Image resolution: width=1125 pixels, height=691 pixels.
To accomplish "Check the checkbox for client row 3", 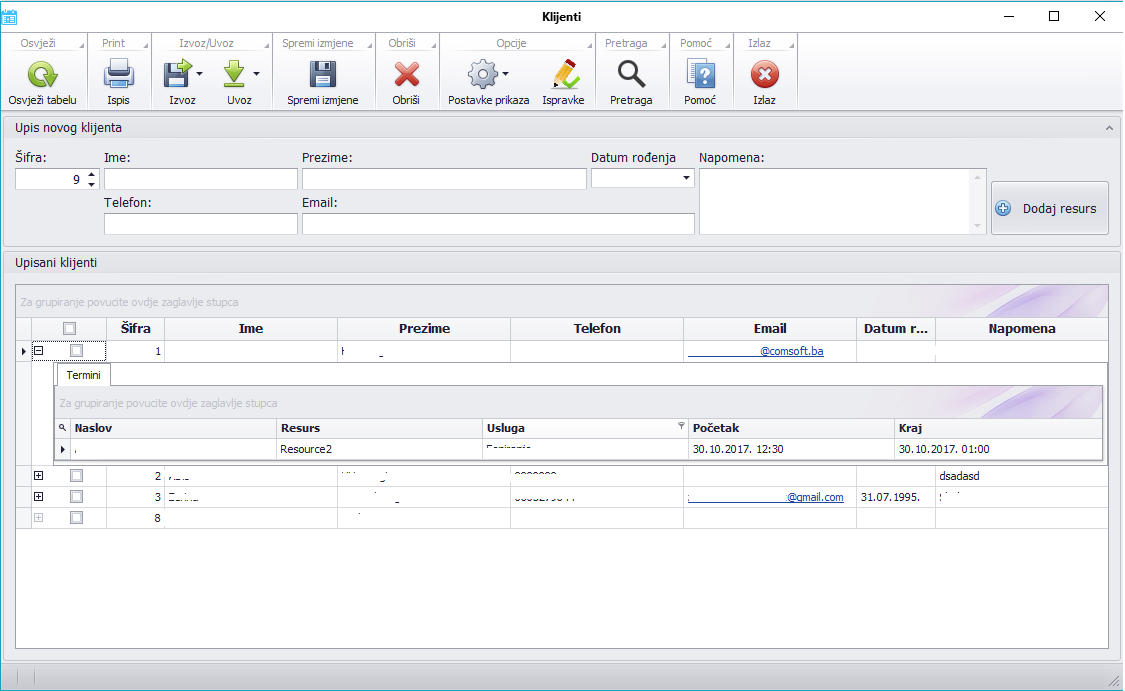I will coord(76,497).
